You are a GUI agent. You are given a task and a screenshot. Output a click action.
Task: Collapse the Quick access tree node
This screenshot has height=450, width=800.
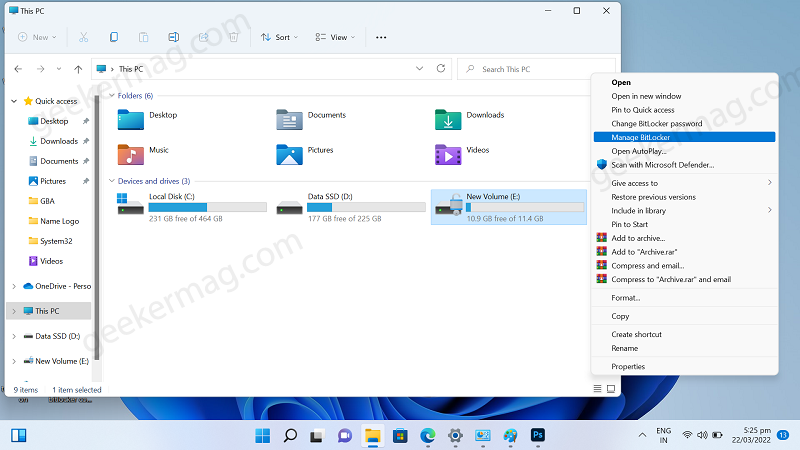(14, 101)
